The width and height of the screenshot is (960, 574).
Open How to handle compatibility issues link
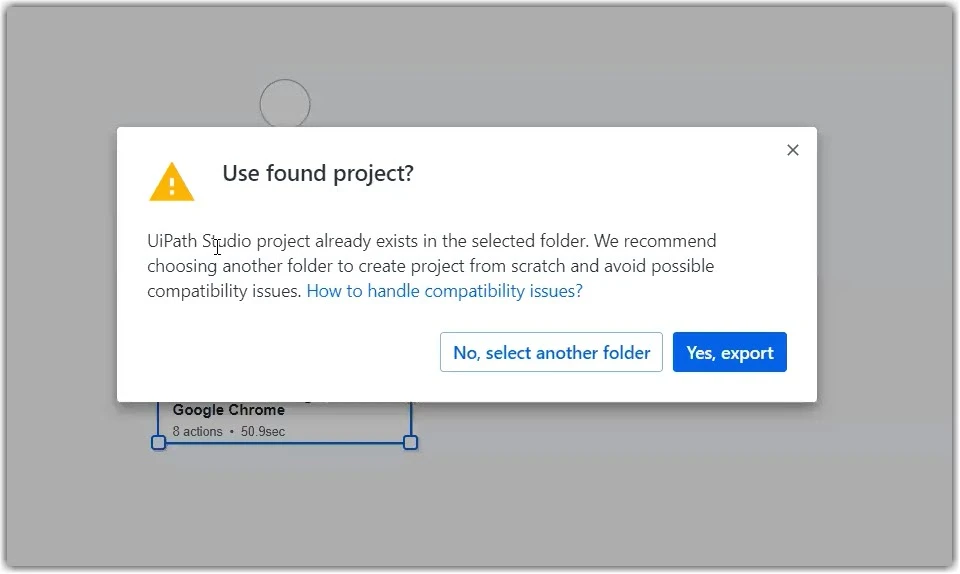tap(444, 291)
